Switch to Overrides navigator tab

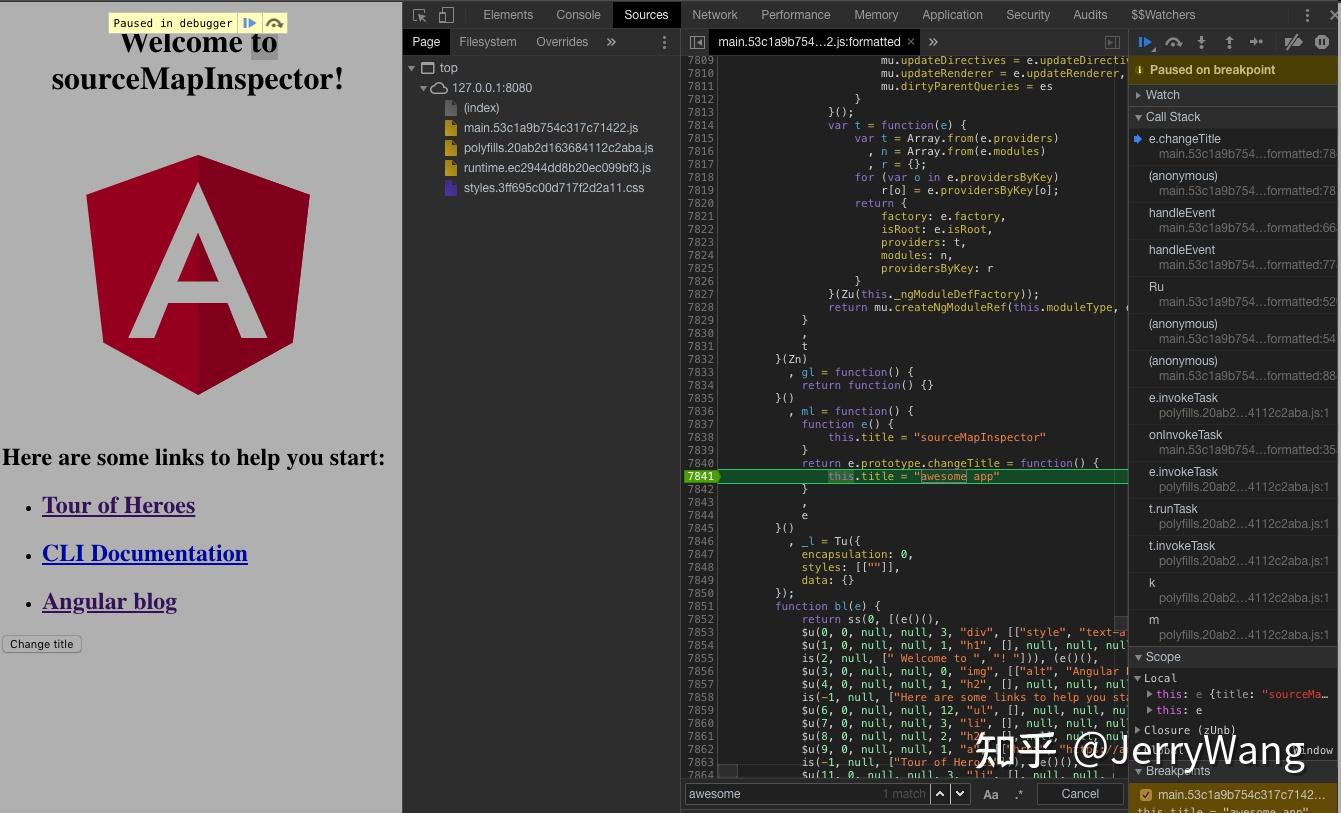click(562, 42)
